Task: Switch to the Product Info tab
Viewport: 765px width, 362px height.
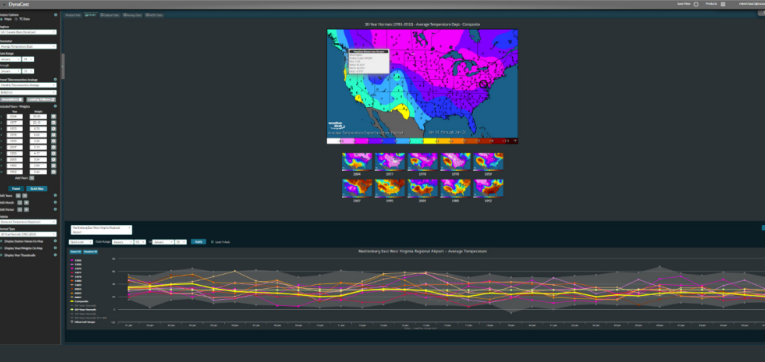Action: [73, 15]
